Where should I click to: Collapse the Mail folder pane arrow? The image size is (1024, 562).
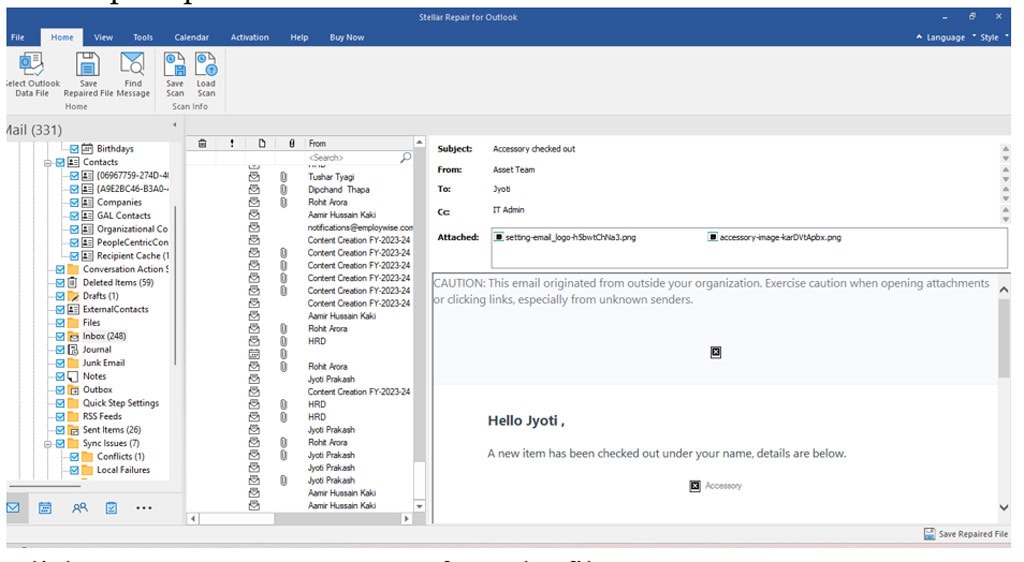[174, 124]
